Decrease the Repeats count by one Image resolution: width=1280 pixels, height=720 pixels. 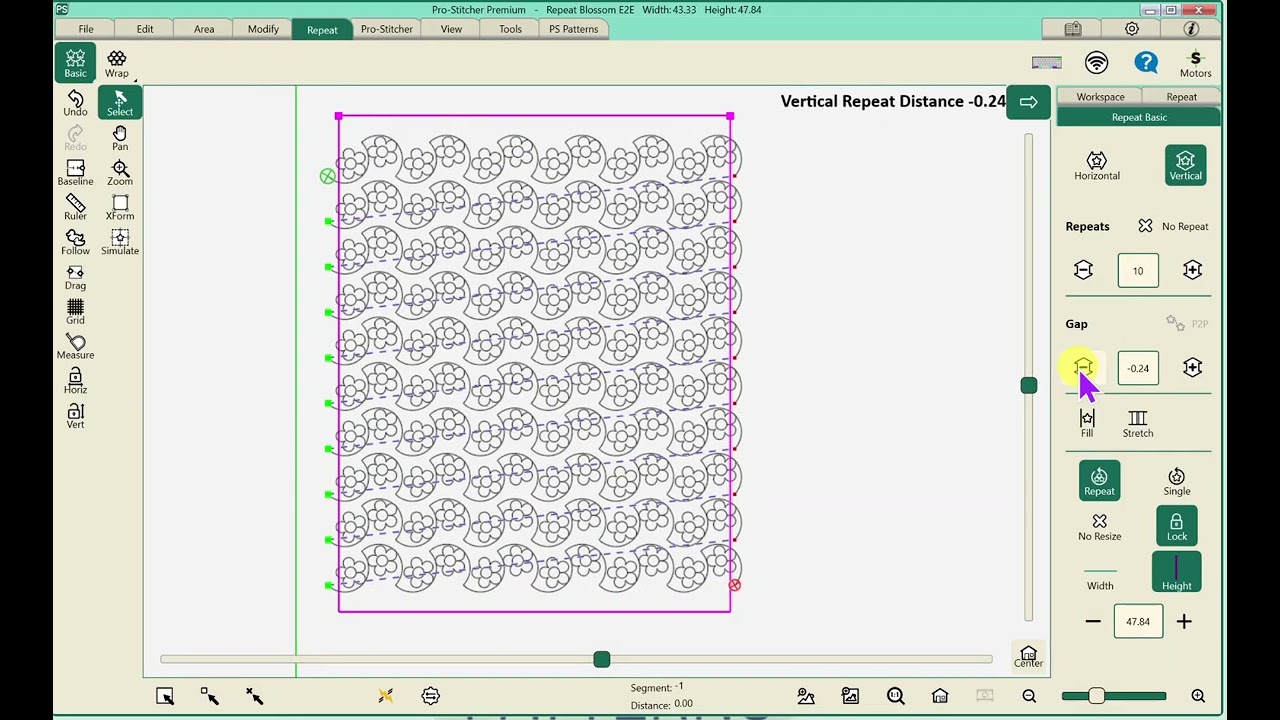pyautogui.click(x=1083, y=270)
